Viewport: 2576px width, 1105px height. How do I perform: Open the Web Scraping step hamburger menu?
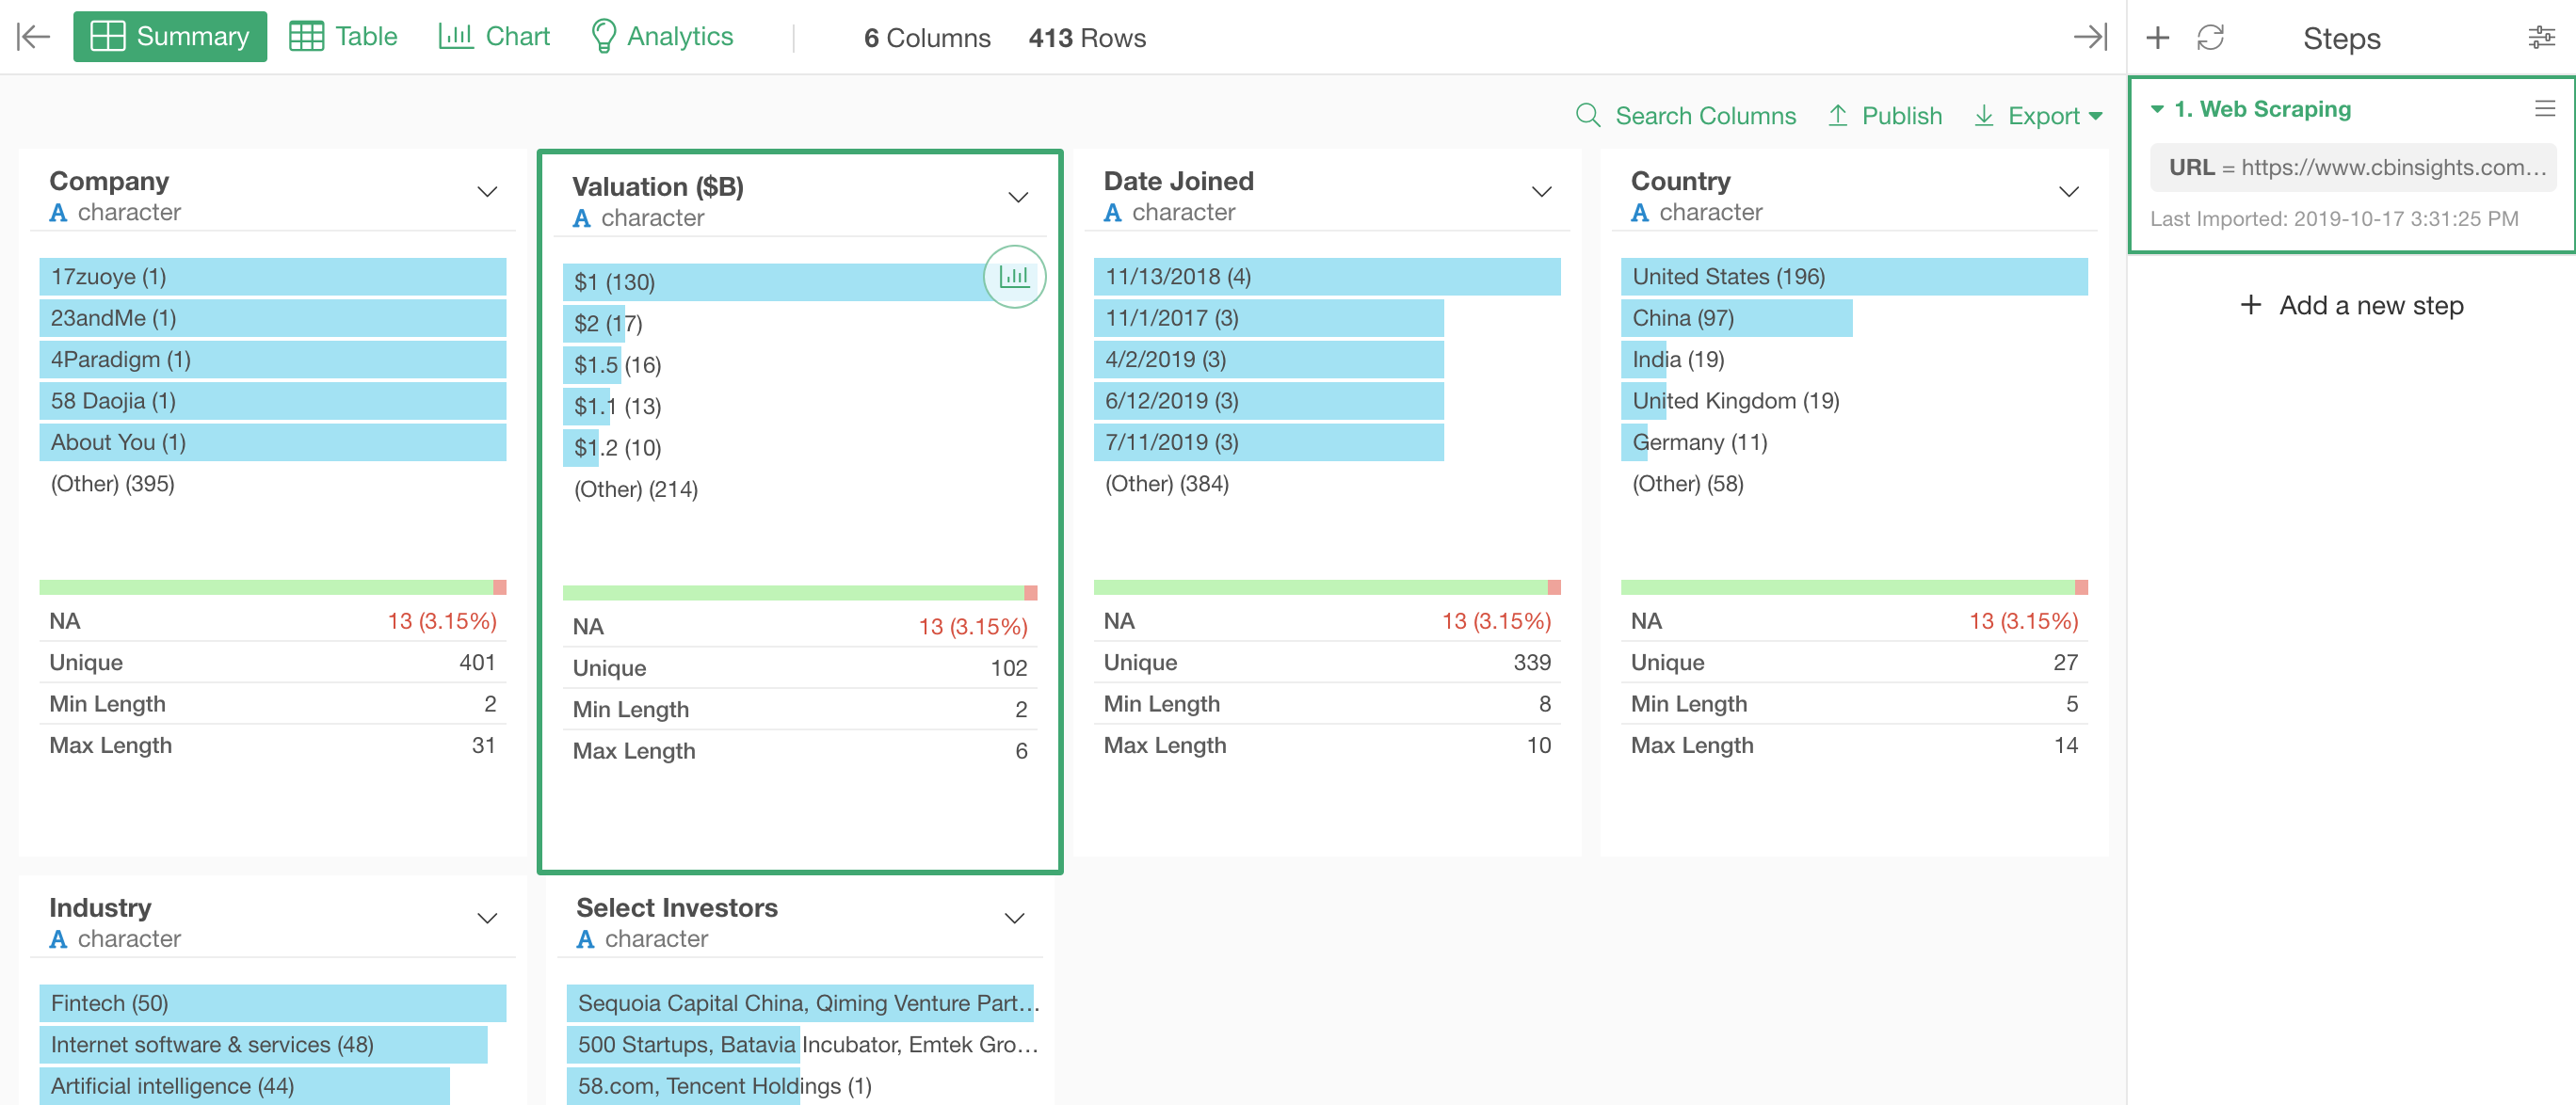[2545, 108]
